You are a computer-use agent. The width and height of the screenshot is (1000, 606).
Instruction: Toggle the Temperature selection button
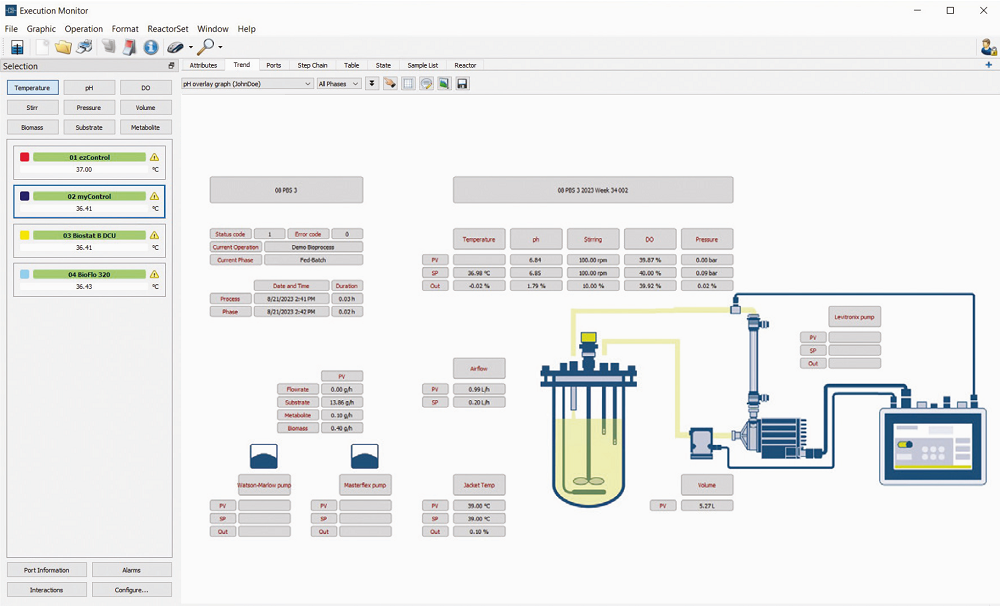pyautogui.click(x=33, y=87)
